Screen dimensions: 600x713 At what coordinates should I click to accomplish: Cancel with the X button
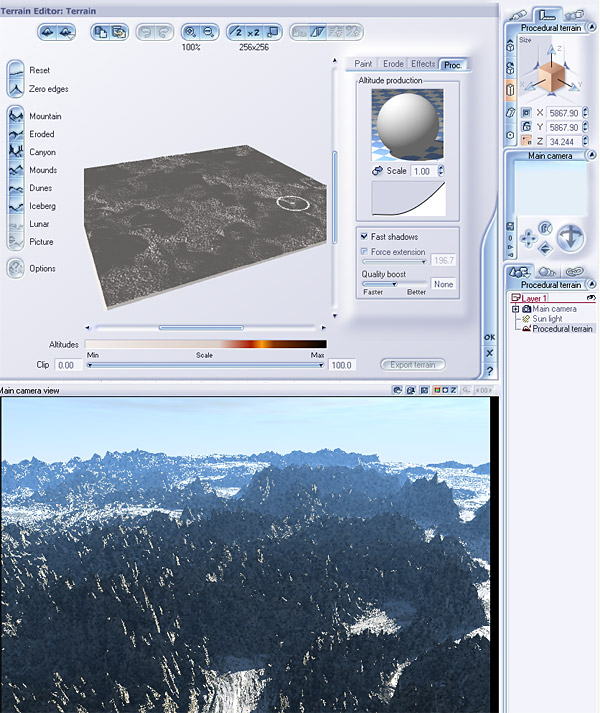point(489,353)
